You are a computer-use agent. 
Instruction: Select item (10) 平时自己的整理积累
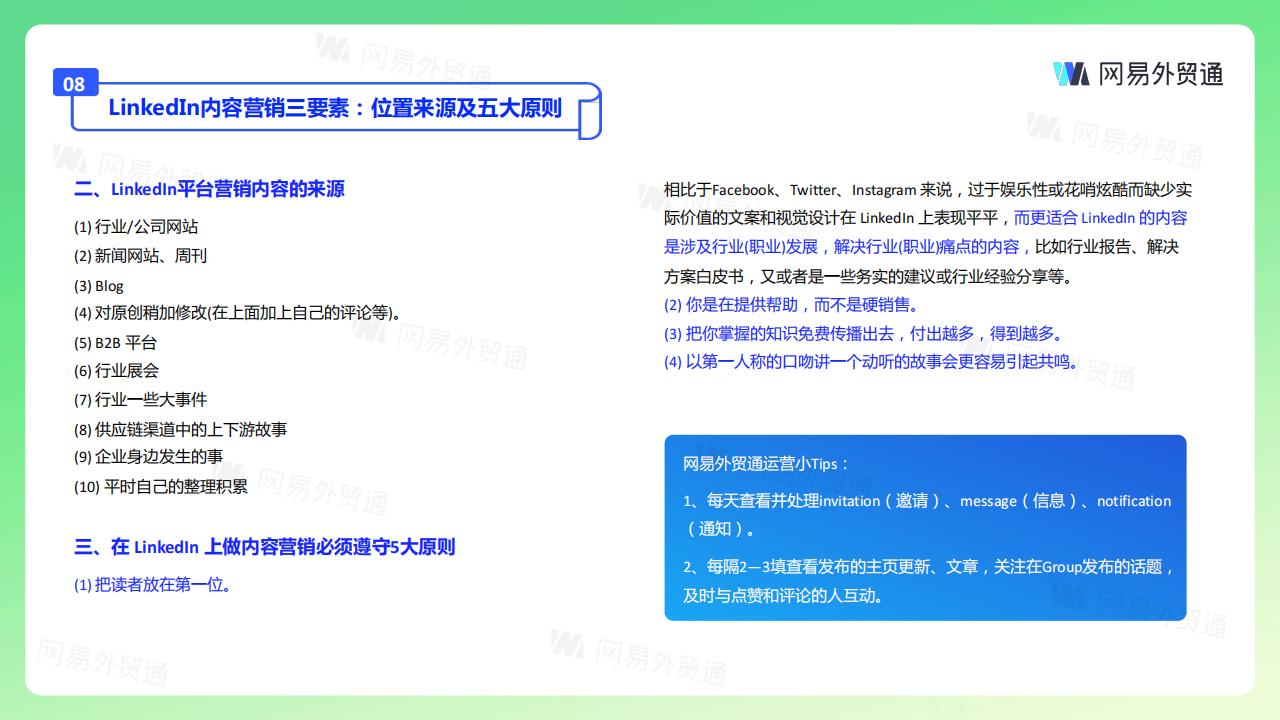[x=161, y=487]
